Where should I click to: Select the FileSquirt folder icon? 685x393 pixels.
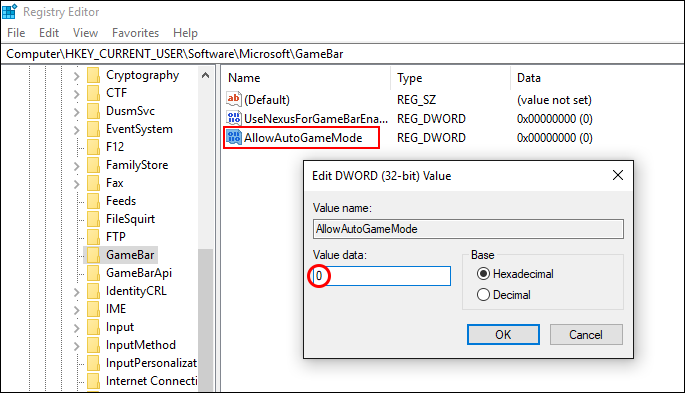[x=93, y=219]
